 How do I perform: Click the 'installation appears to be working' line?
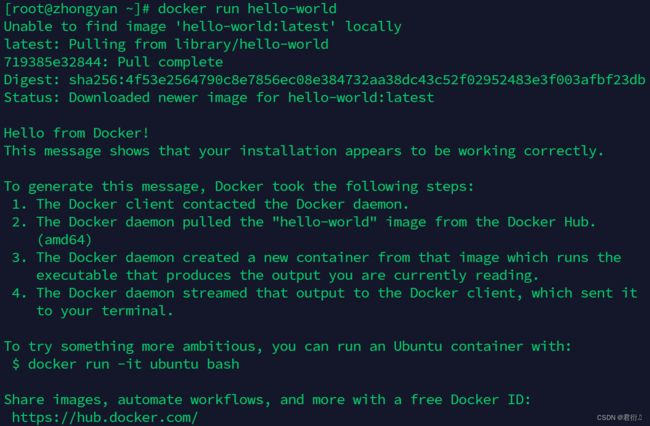coord(304,151)
